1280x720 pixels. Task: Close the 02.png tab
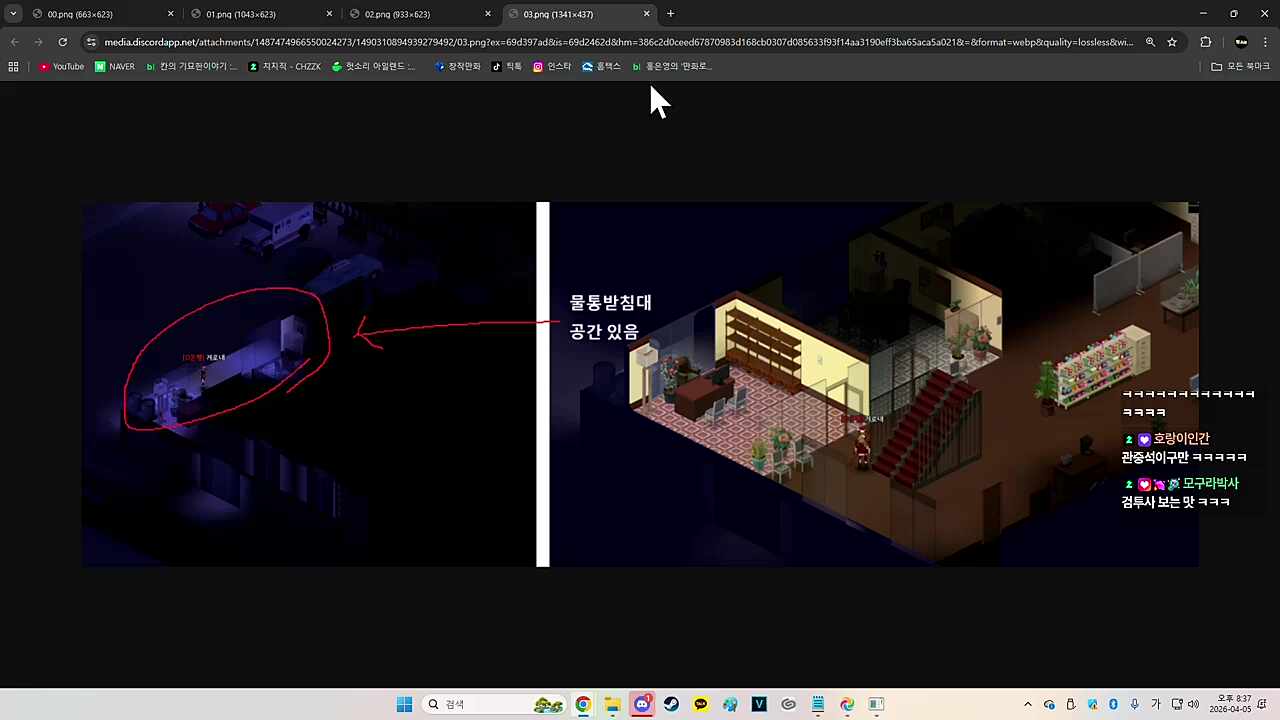pyautogui.click(x=488, y=14)
